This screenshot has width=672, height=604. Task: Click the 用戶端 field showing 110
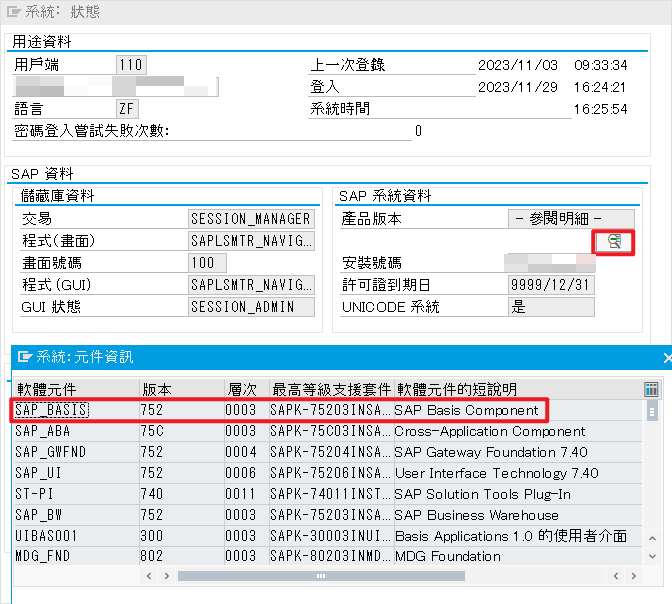pos(131,65)
